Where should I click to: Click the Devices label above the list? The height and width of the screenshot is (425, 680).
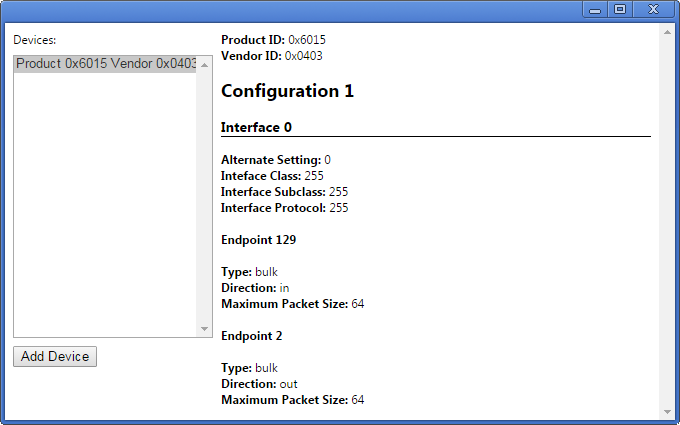point(35,40)
